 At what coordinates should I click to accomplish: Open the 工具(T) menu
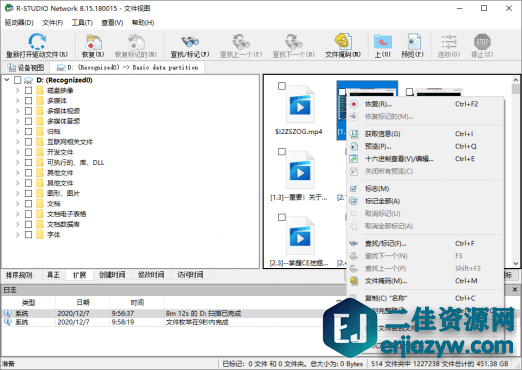[82, 23]
